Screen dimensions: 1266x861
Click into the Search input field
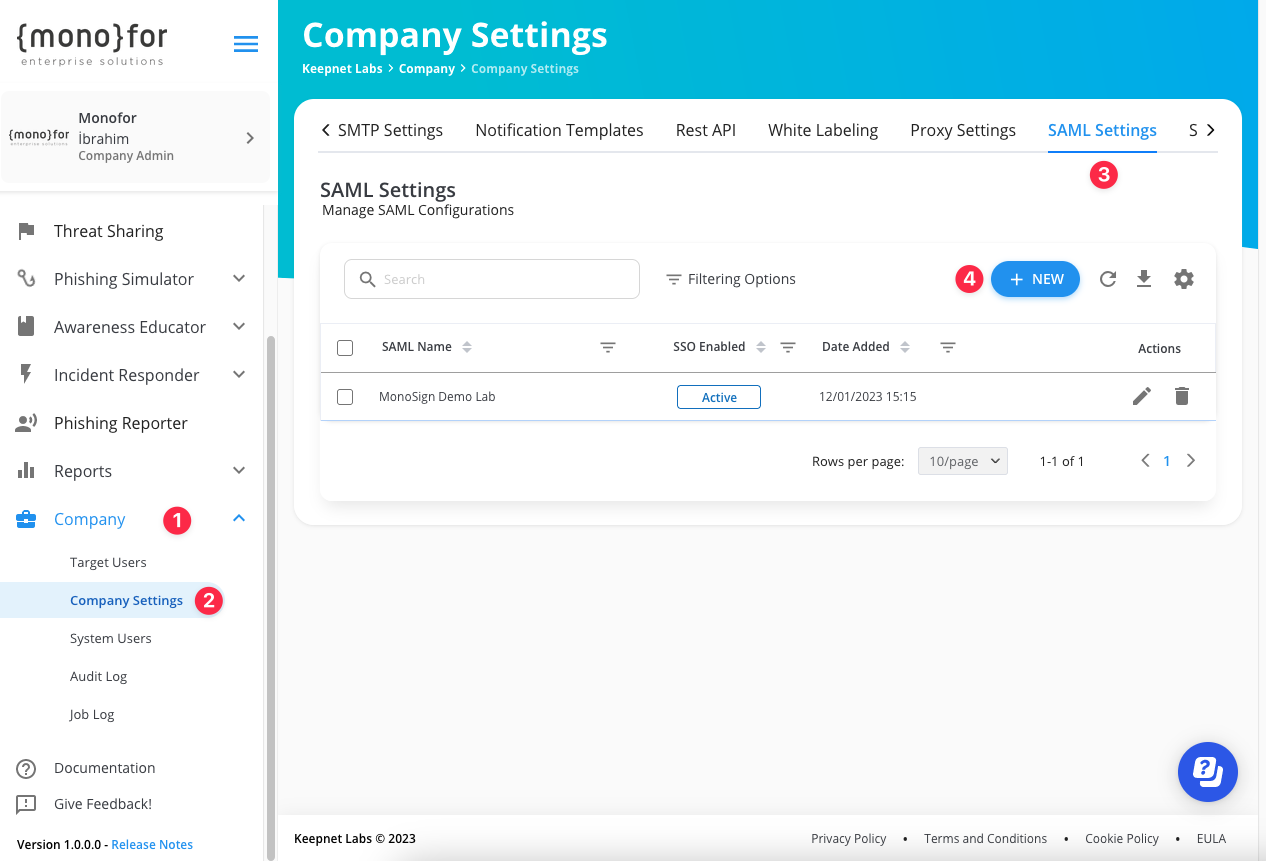click(x=492, y=279)
